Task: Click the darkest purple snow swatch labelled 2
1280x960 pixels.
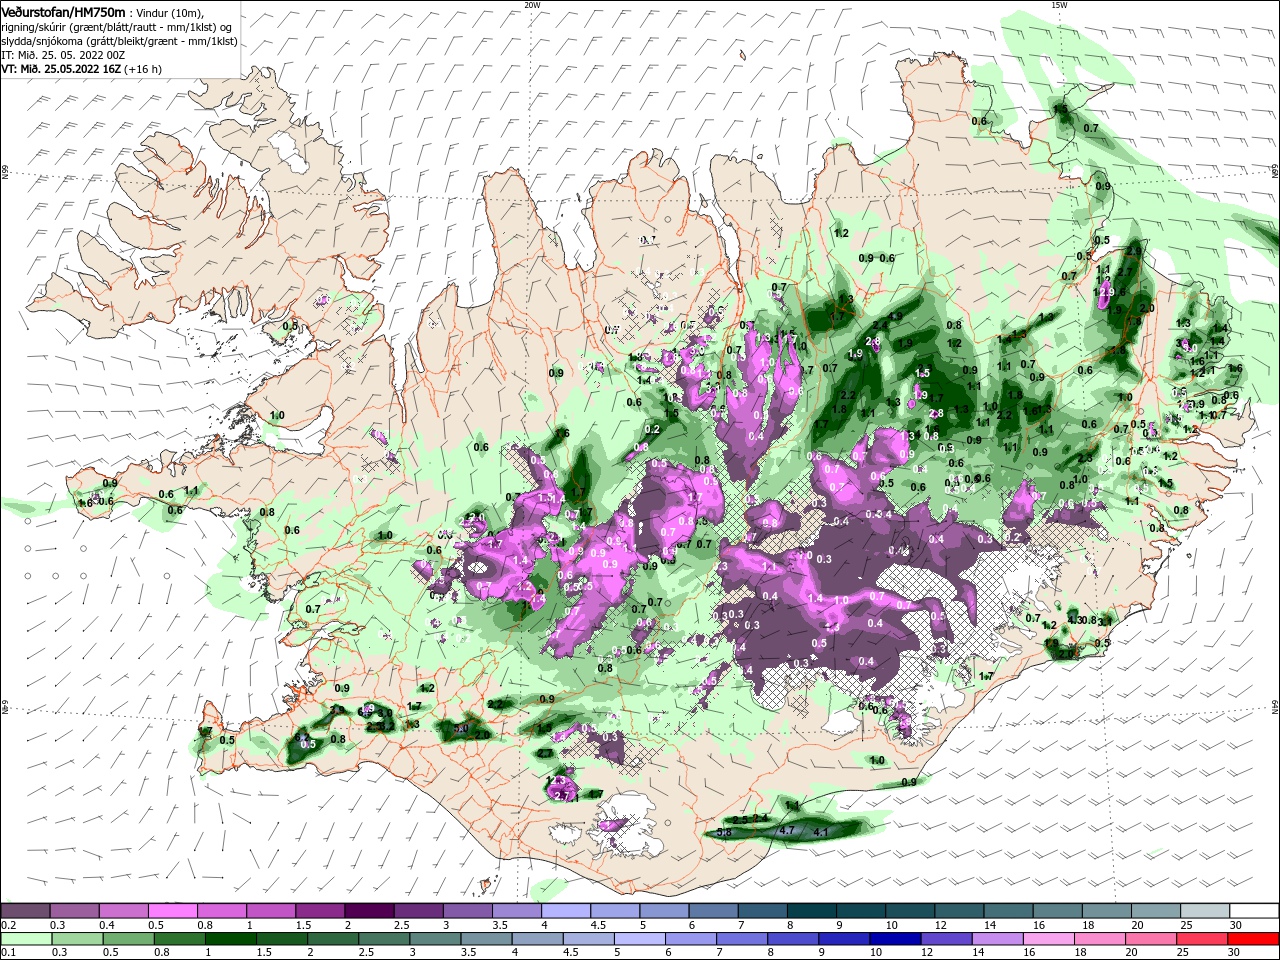Action: [x=369, y=911]
